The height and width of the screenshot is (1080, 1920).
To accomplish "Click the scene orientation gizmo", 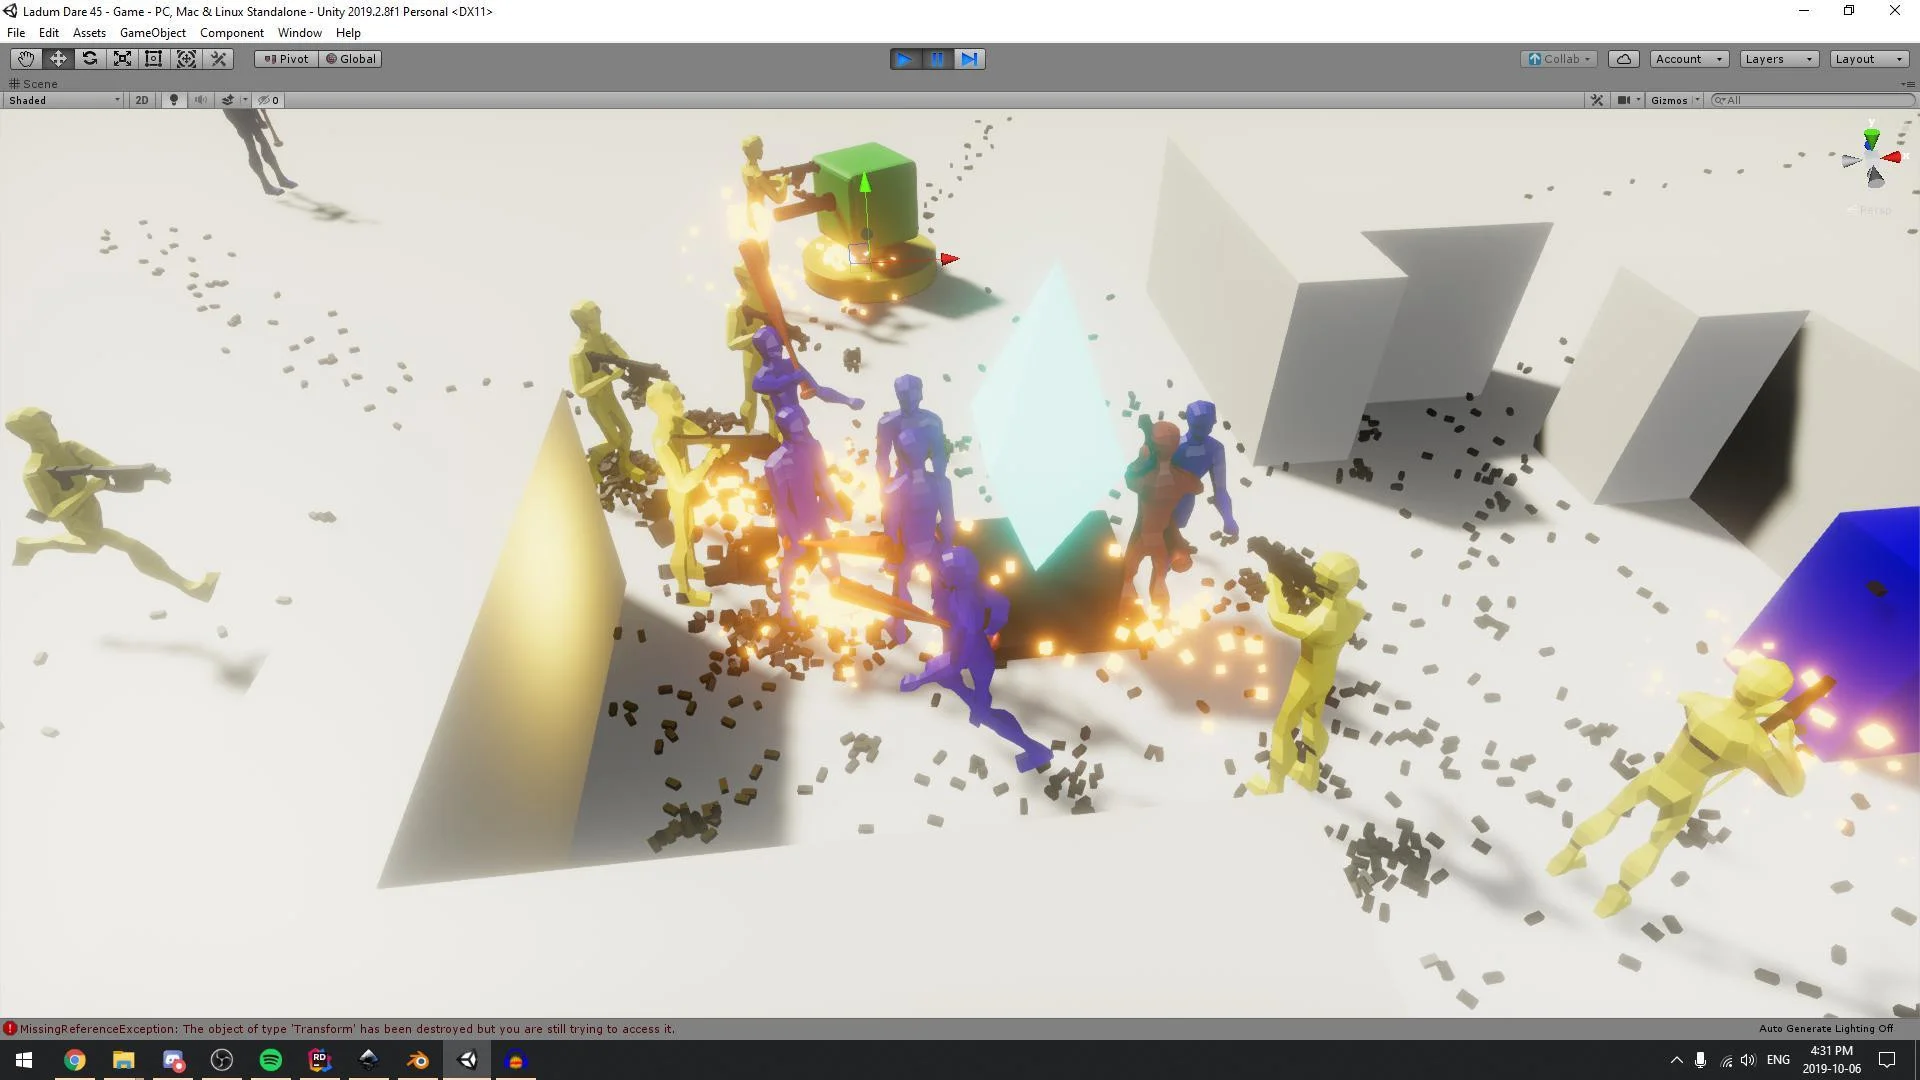I will point(1872,159).
